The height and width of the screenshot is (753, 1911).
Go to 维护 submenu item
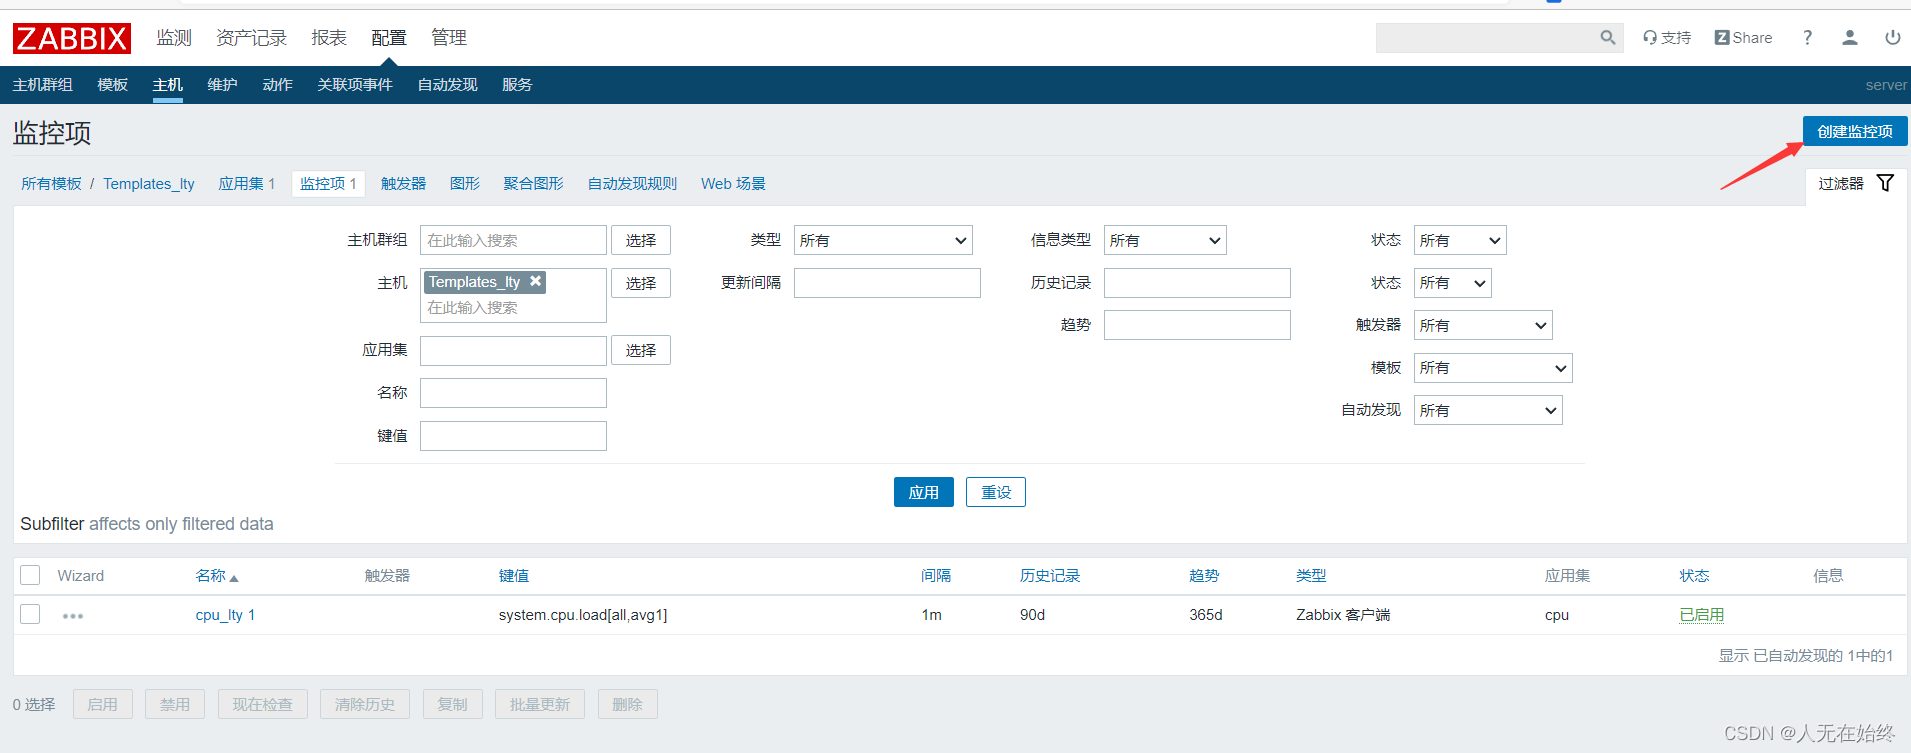[x=222, y=85]
